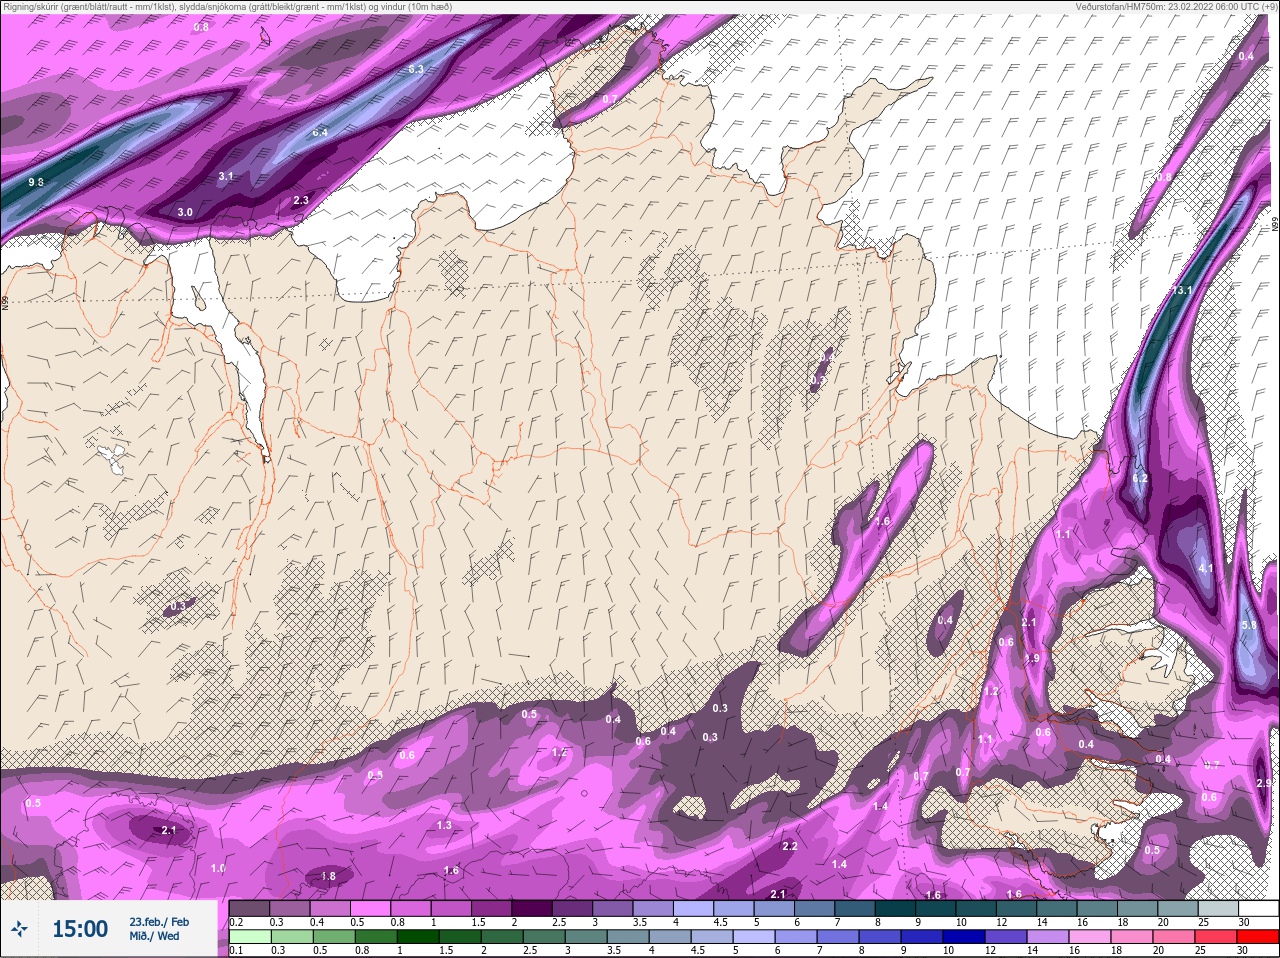Pick the darkest purple swatch between 2 and 2.5
Screen dimensions: 1280x958
534,908
